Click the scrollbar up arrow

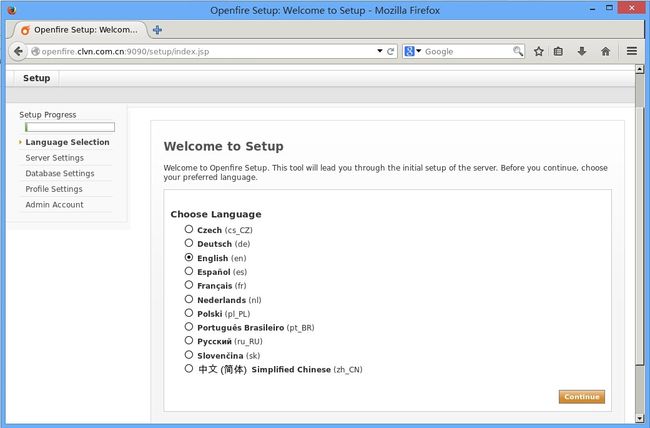click(x=640, y=69)
